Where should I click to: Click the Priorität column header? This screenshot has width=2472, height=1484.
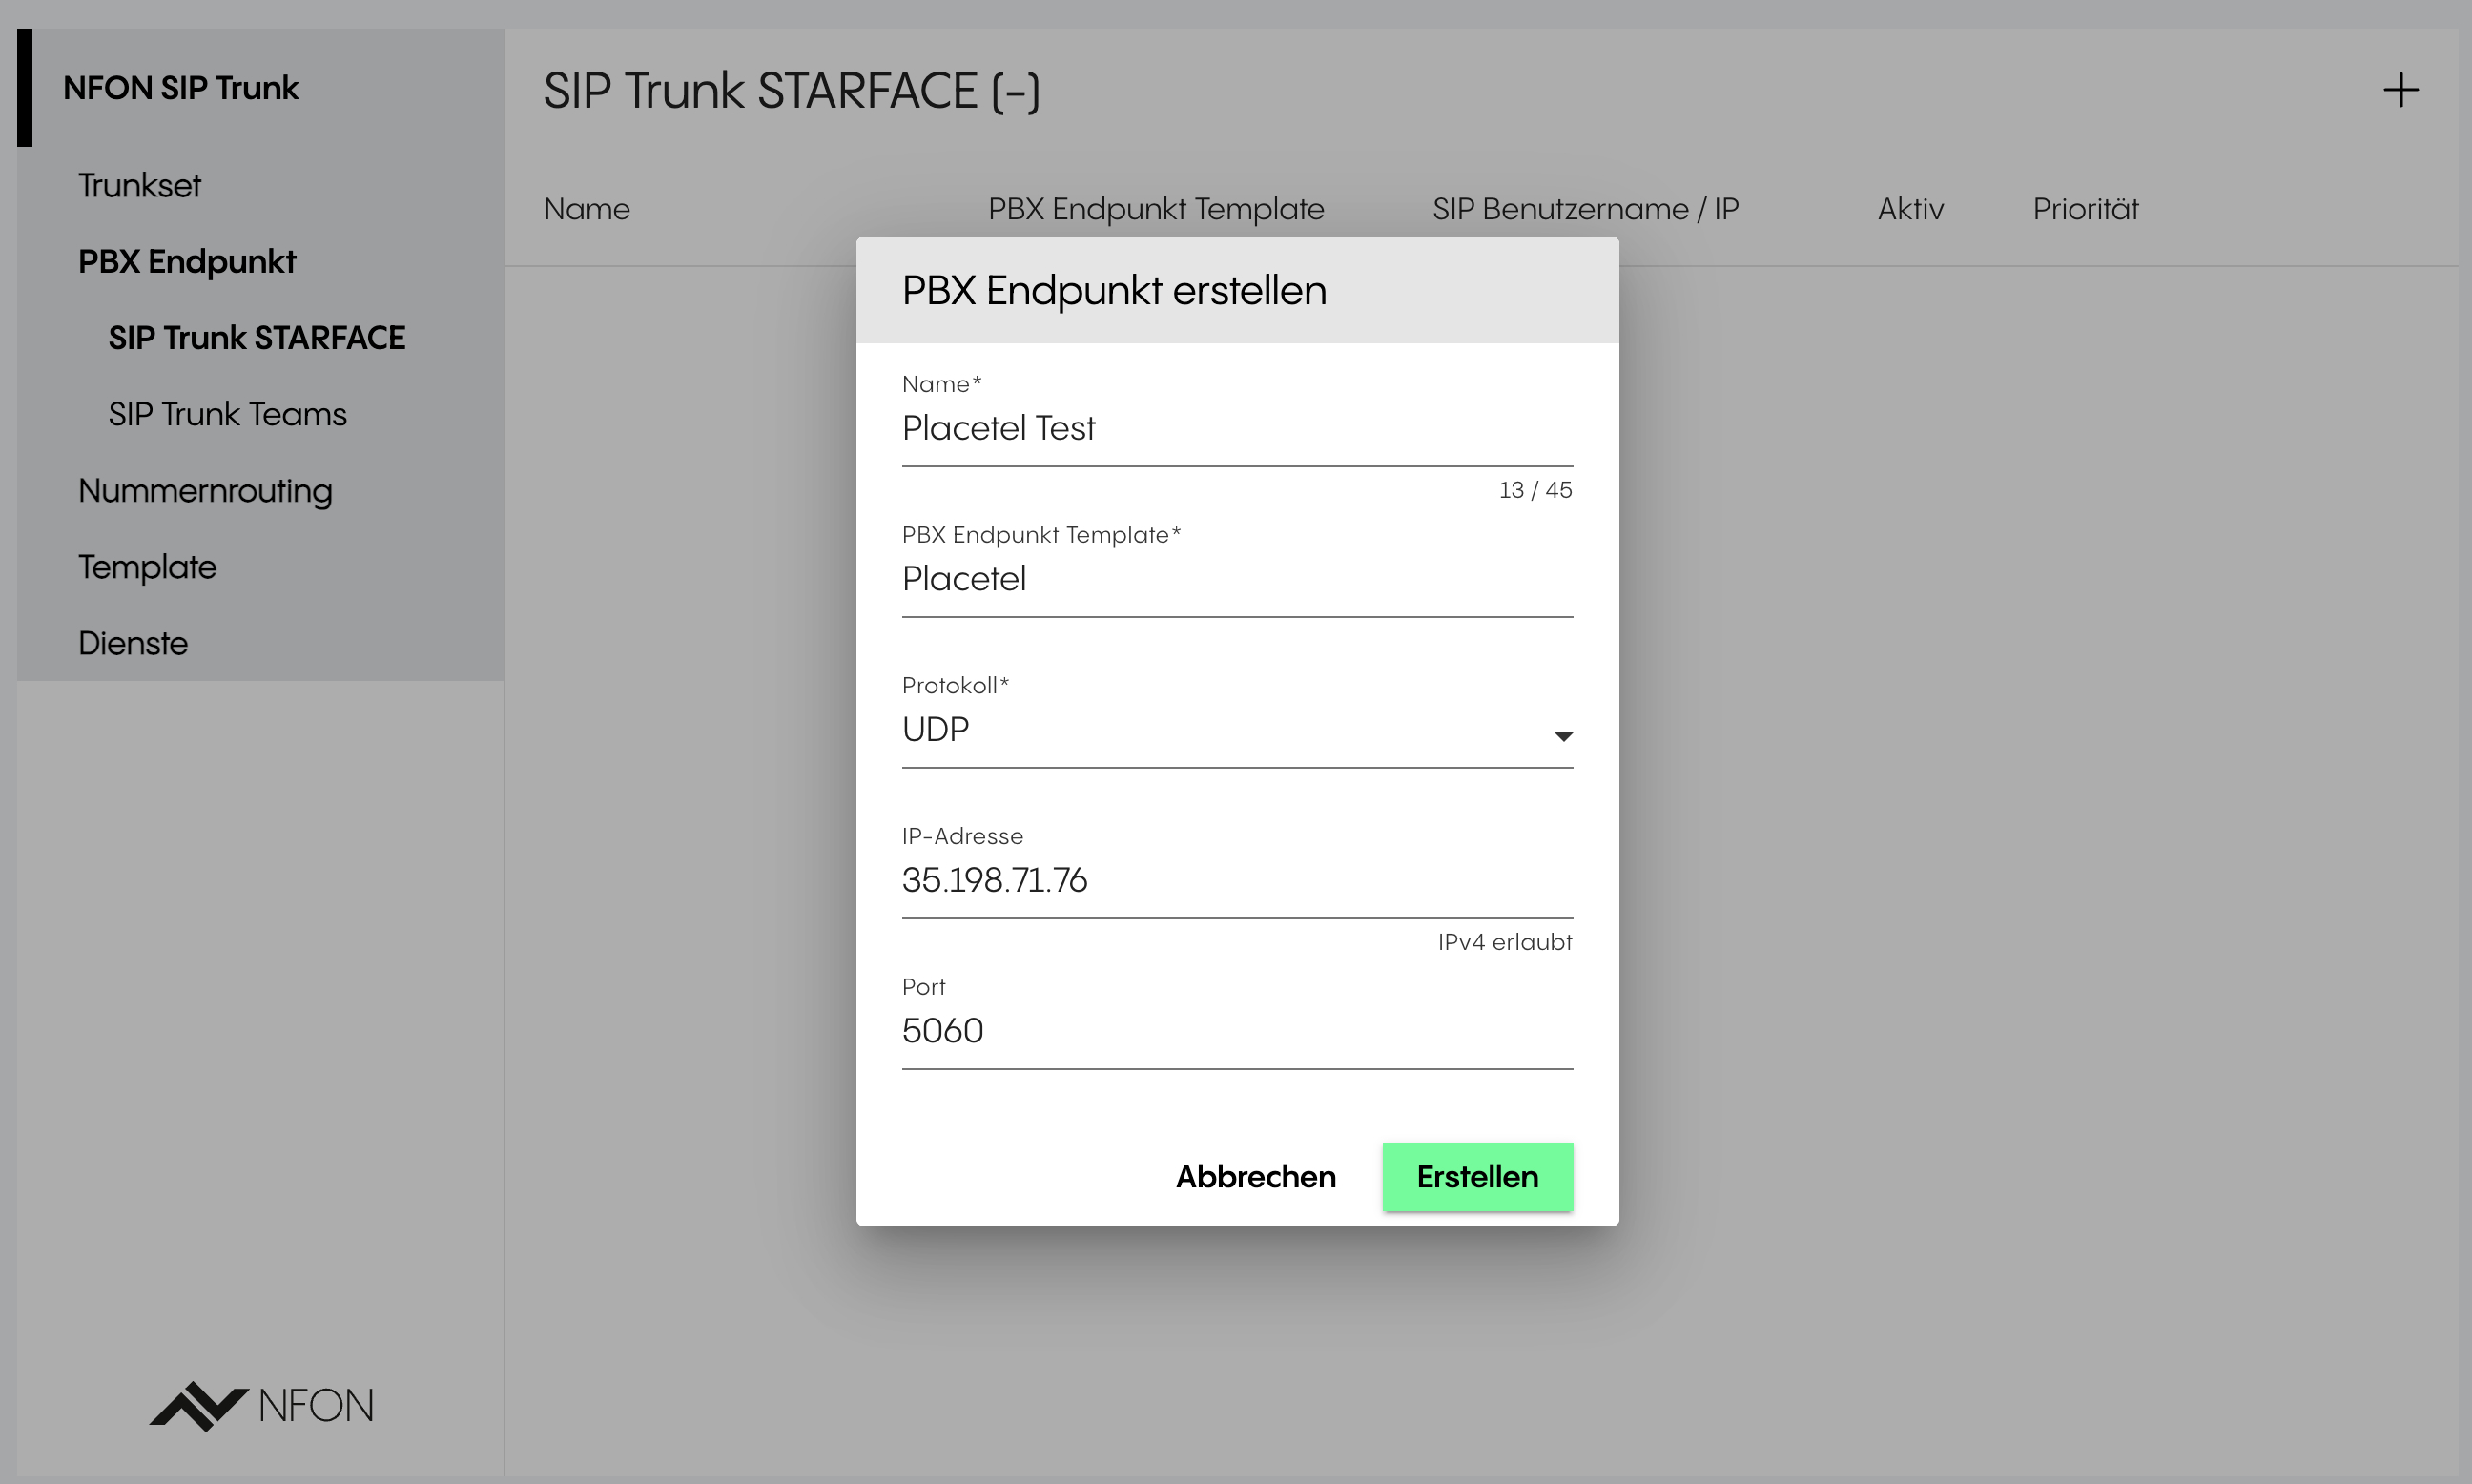(x=2085, y=209)
